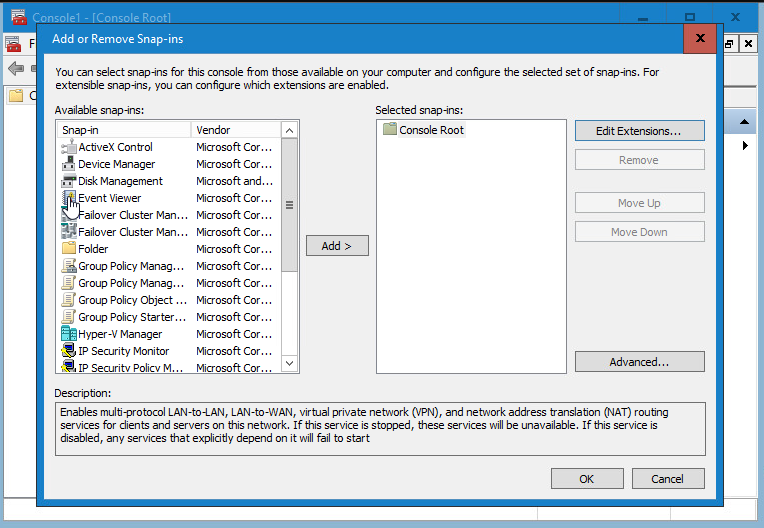
Task: Select the Hyper-V Manager icon
Action: 69,334
